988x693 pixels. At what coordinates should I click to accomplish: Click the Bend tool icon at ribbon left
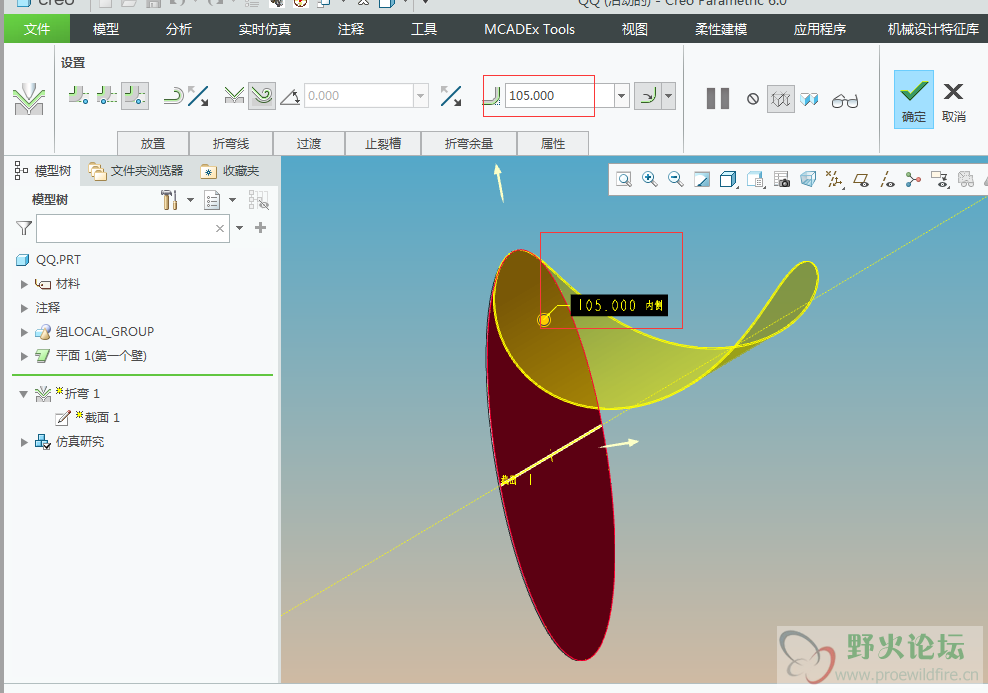(29, 100)
